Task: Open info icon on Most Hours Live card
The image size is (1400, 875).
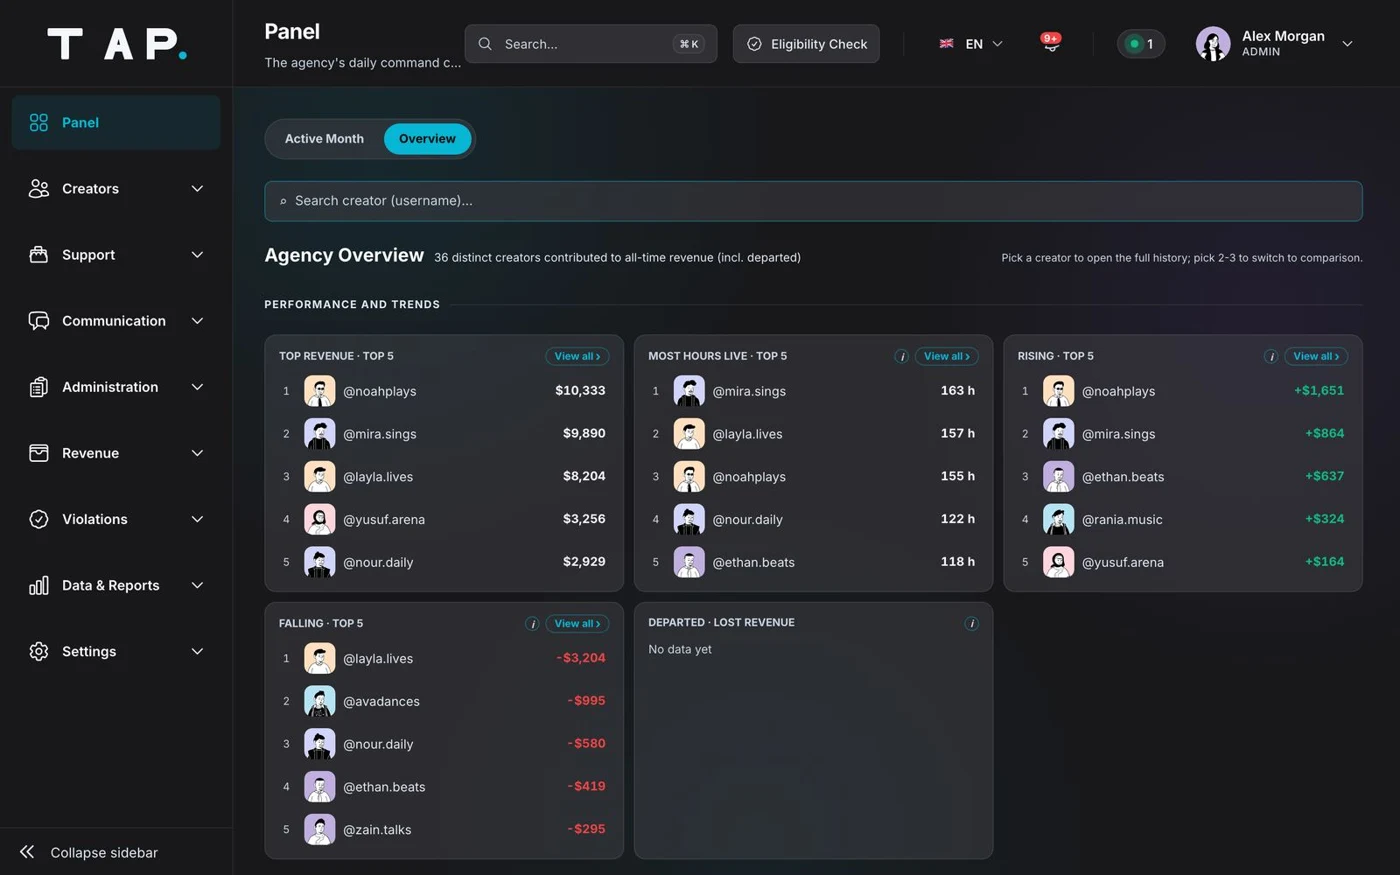Action: point(901,356)
